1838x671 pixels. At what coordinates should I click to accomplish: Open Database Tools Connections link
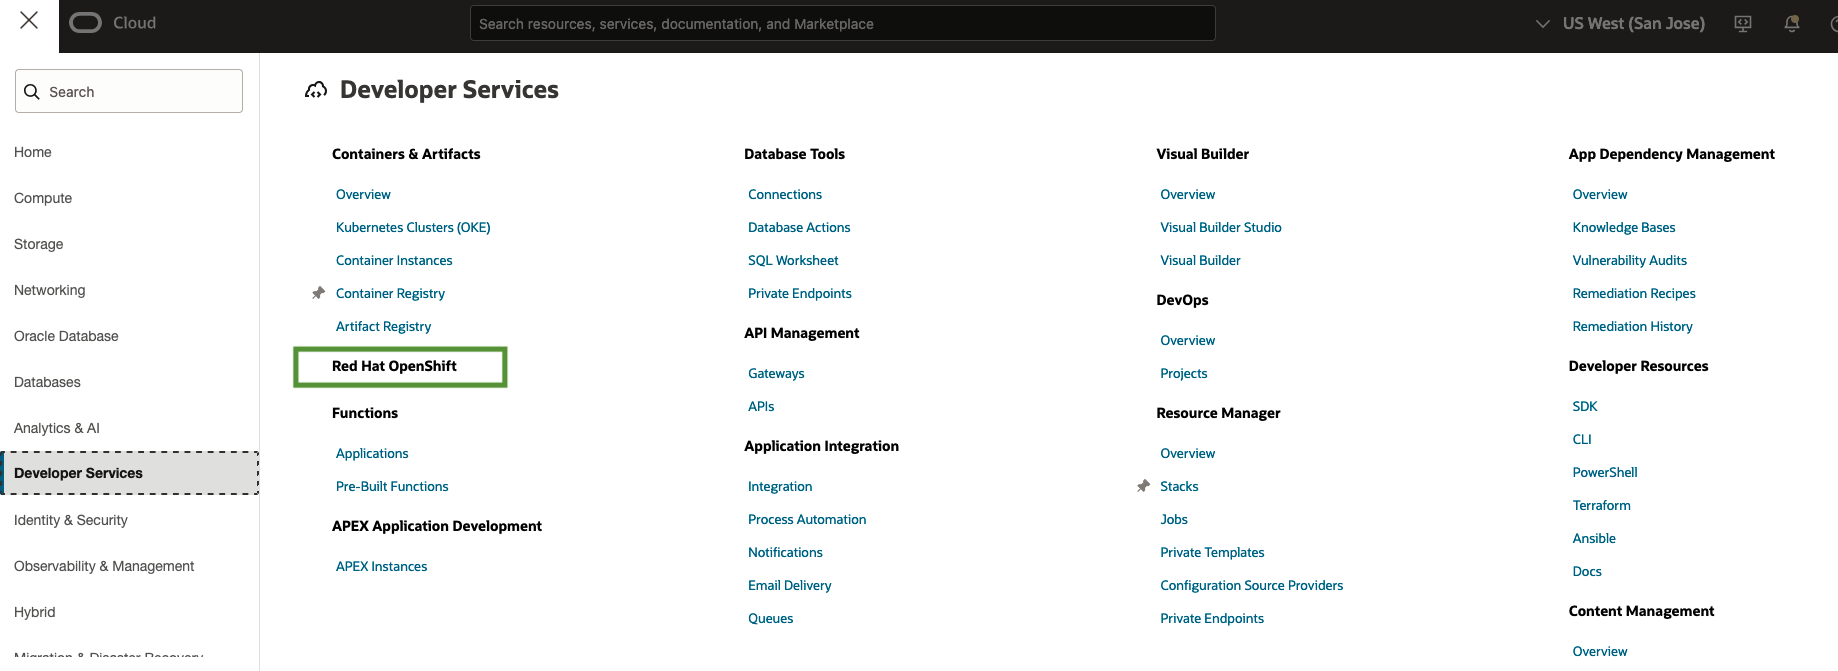[x=785, y=194]
